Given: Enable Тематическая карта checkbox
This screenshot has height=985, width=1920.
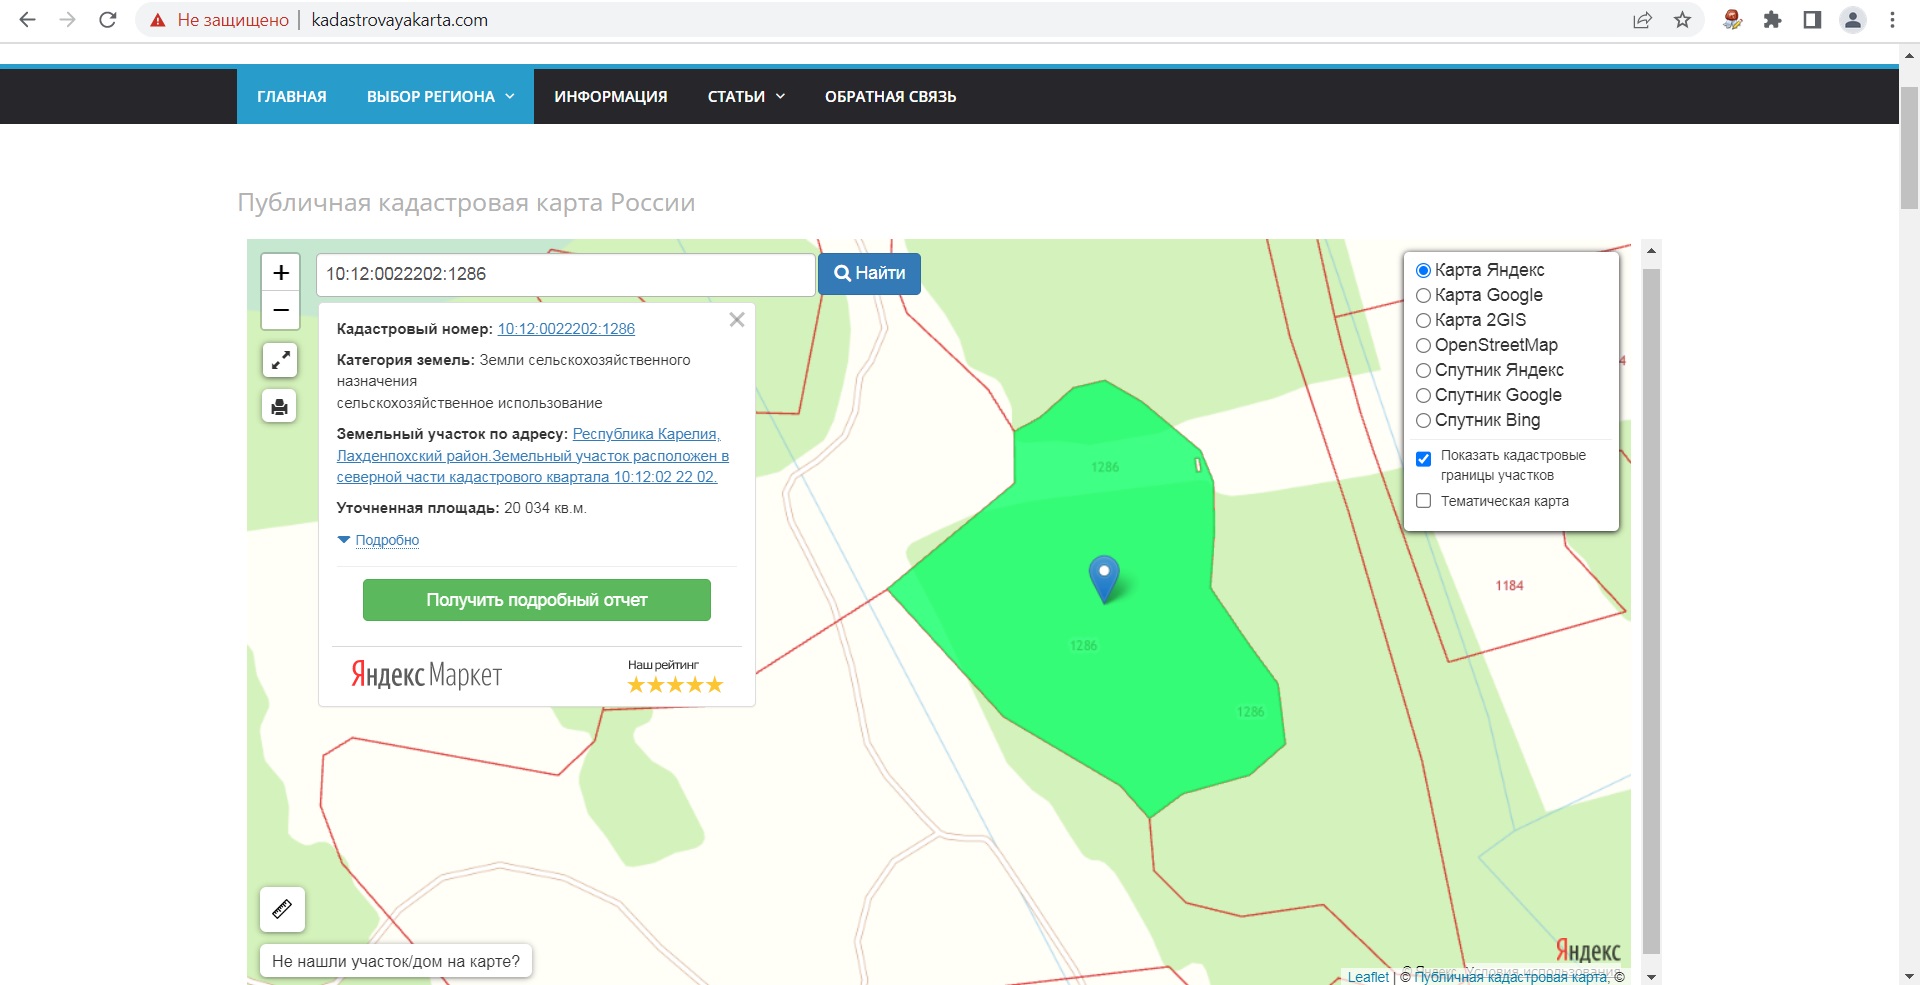Looking at the screenshot, I should [1424, 501].
